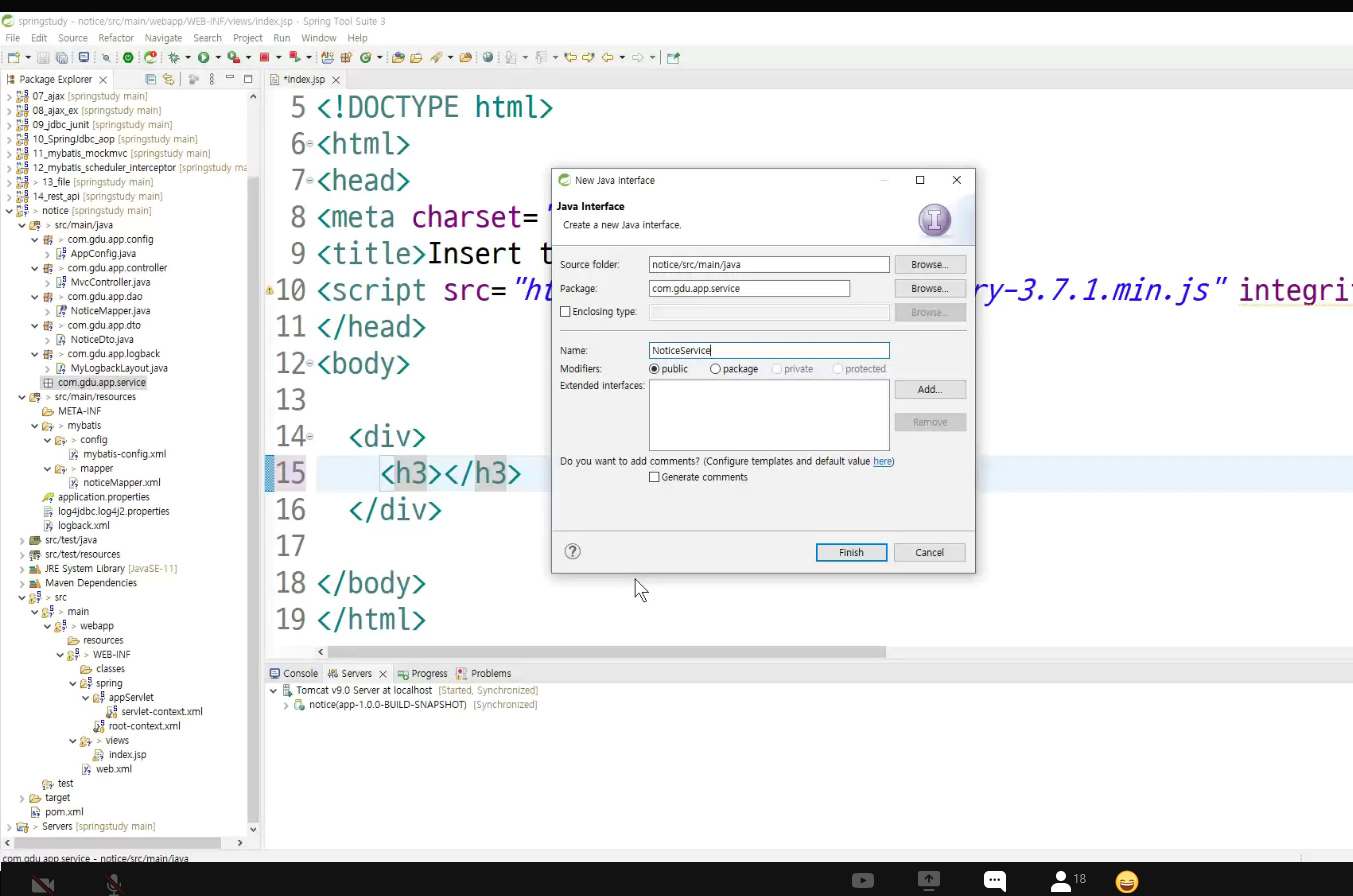The width and height of the screenshot is (1353, 896).
Task: Click the Save toolbar icon
Action: 43,58
